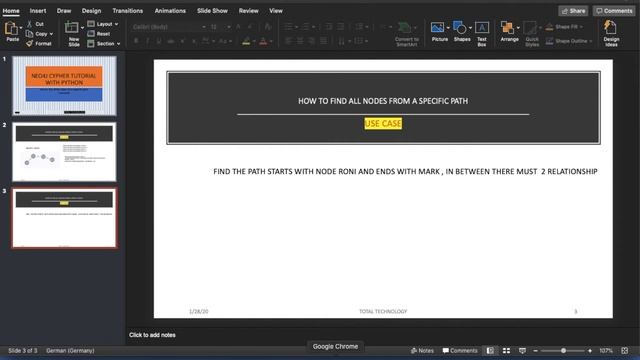
Task: Open the Animations tab
Action: [x=170, y=11]
